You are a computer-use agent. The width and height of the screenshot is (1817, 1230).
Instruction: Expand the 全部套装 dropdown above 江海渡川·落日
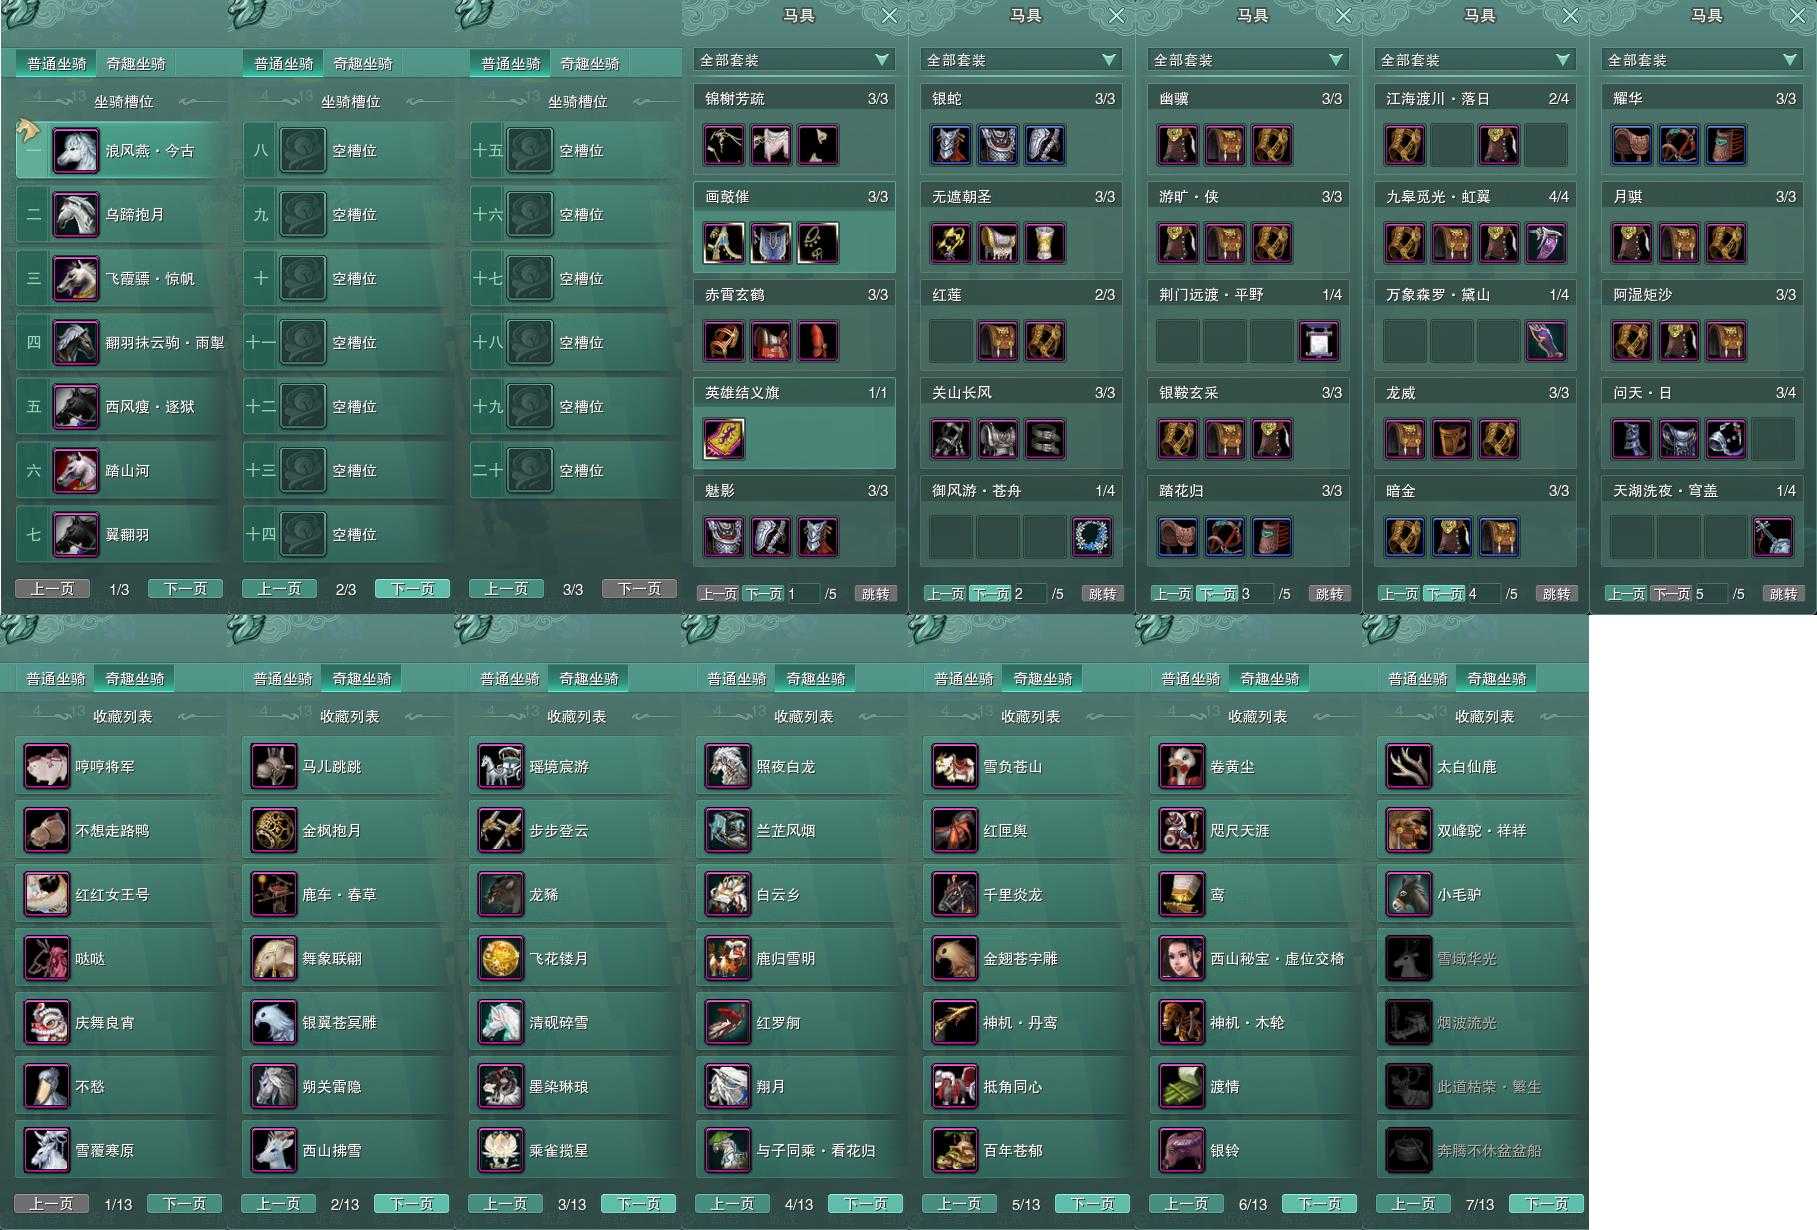1475,60
